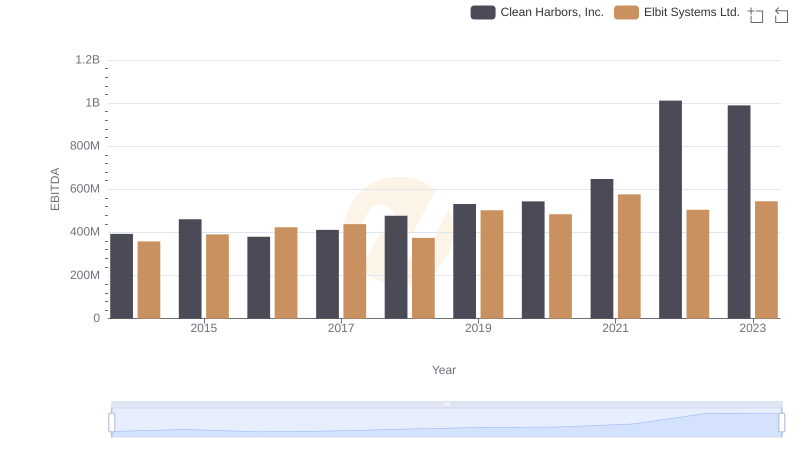Viewport: 800px width, 461px height.
Task: Click the 2019 x-axis label
Action: click(x=478, y=328)
